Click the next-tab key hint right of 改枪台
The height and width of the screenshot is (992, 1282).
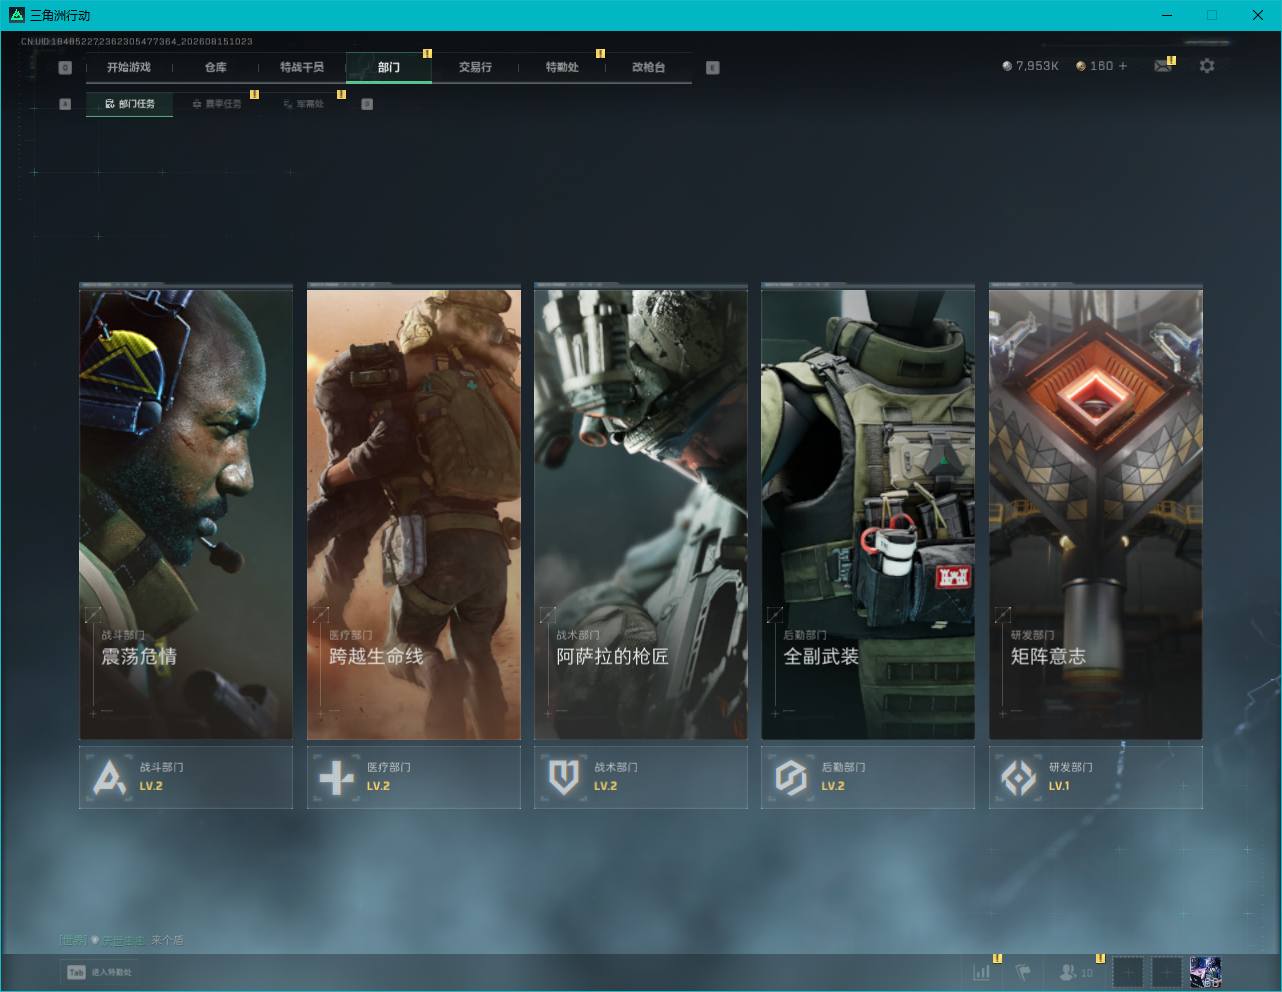click(712, 67)
